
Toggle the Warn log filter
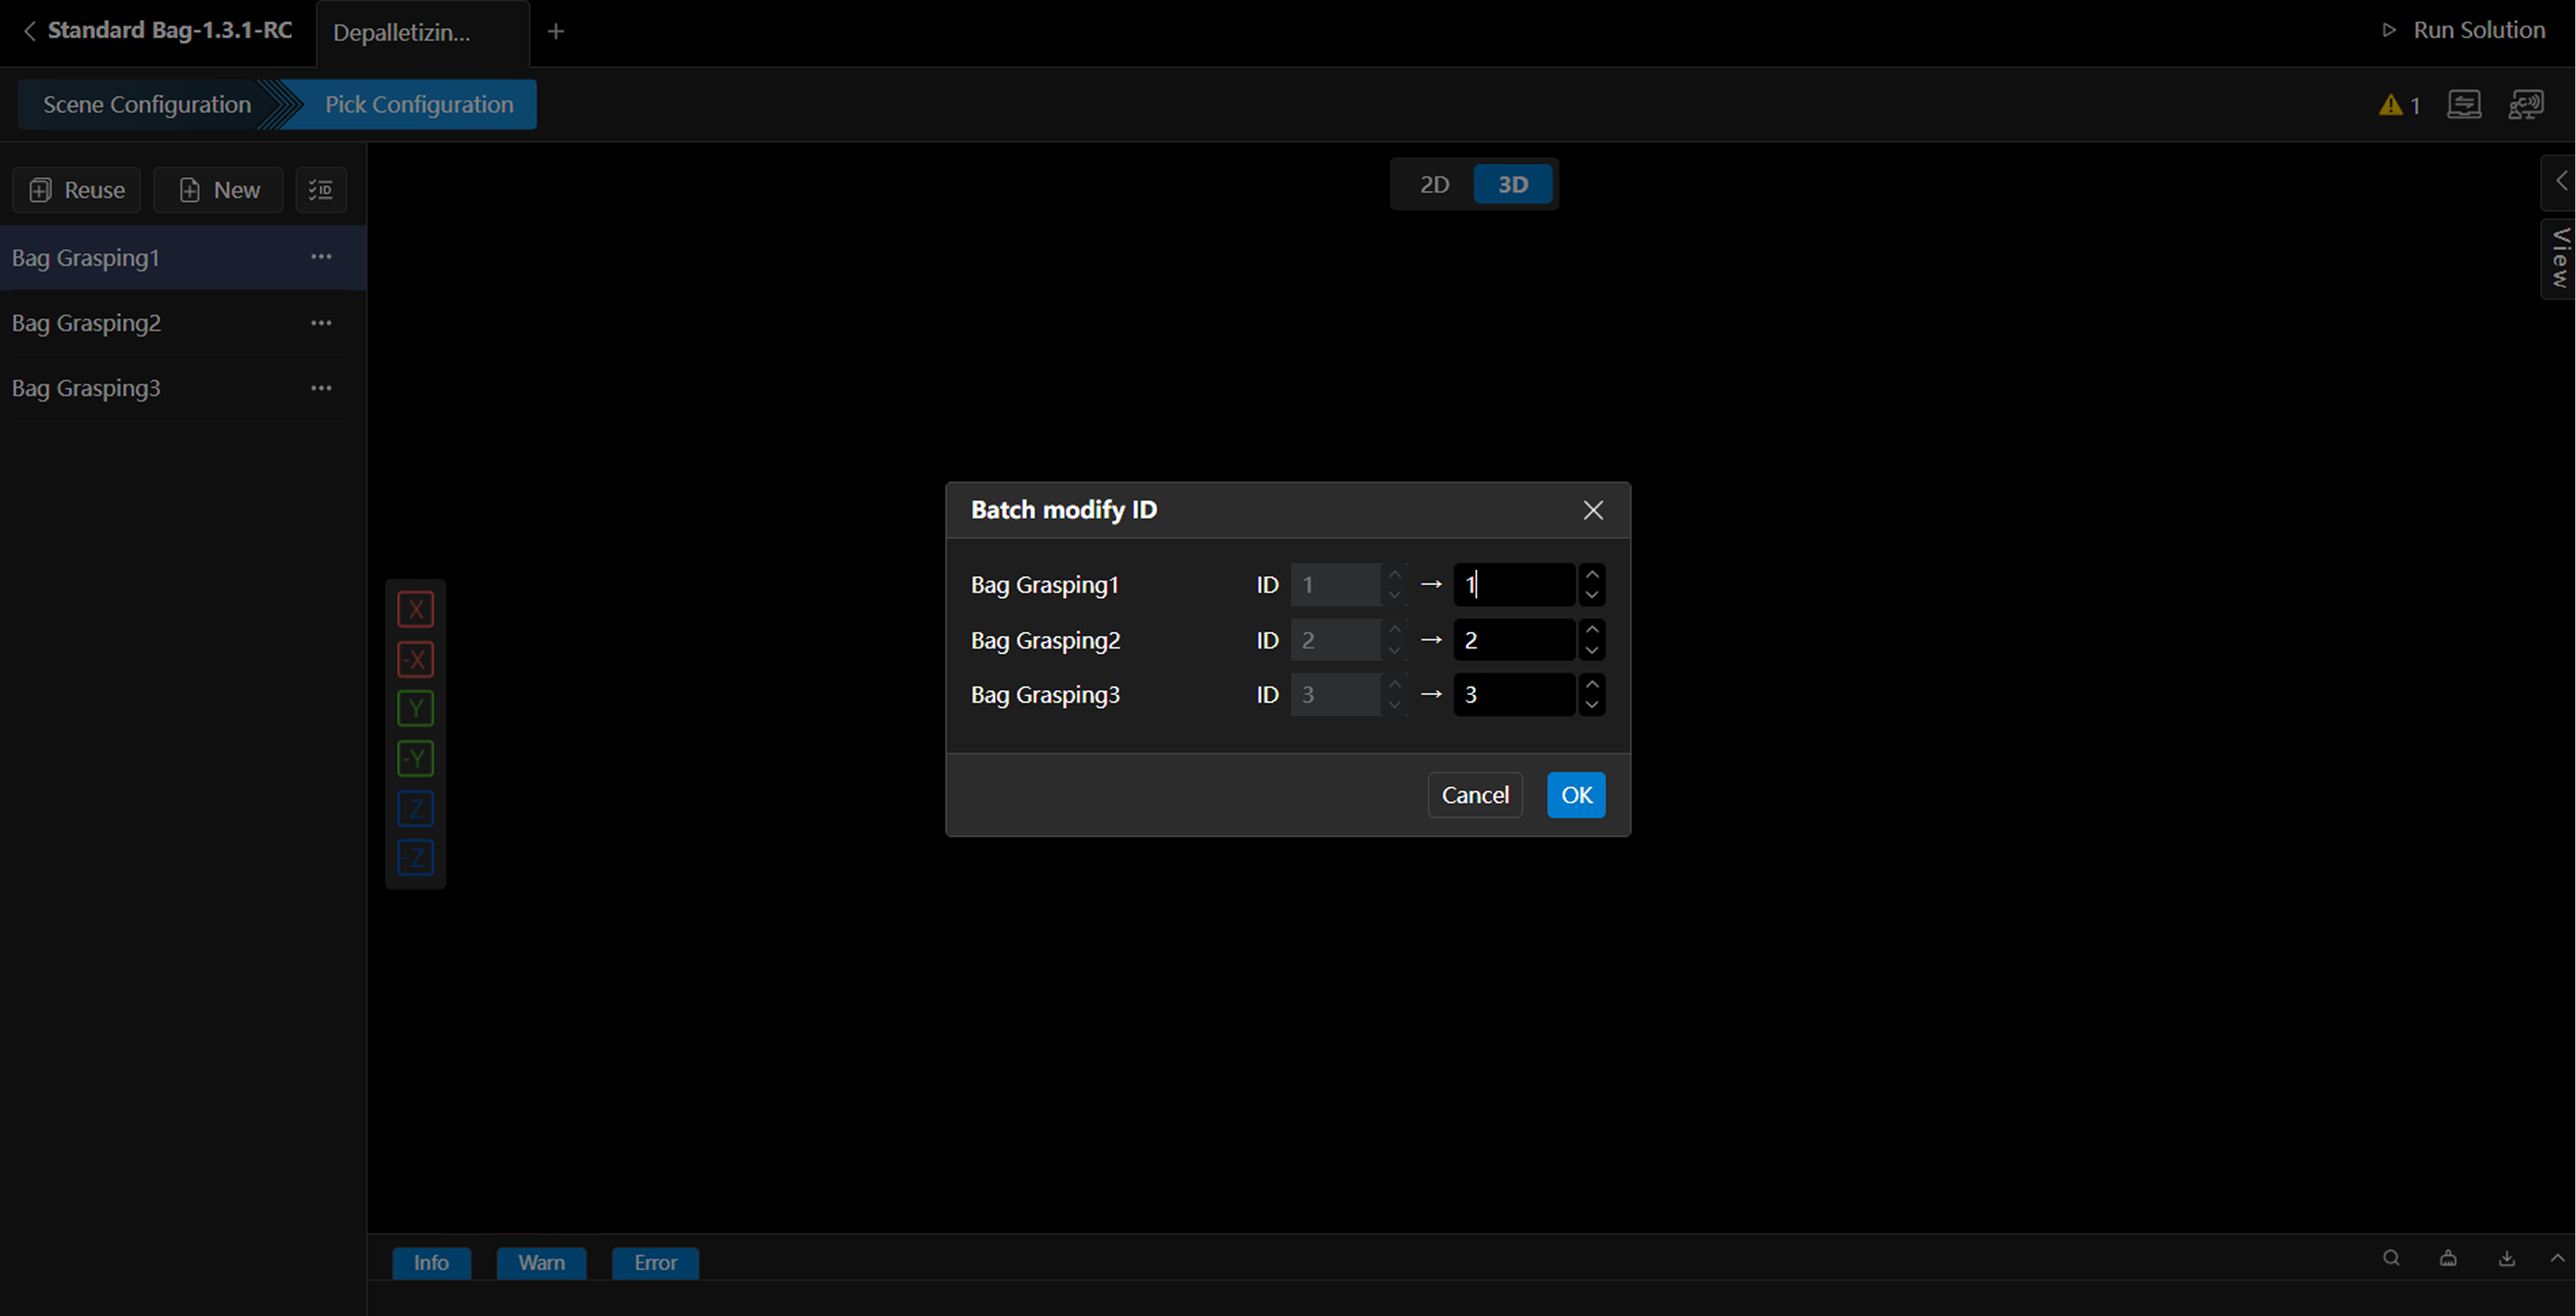(541, 1262)
